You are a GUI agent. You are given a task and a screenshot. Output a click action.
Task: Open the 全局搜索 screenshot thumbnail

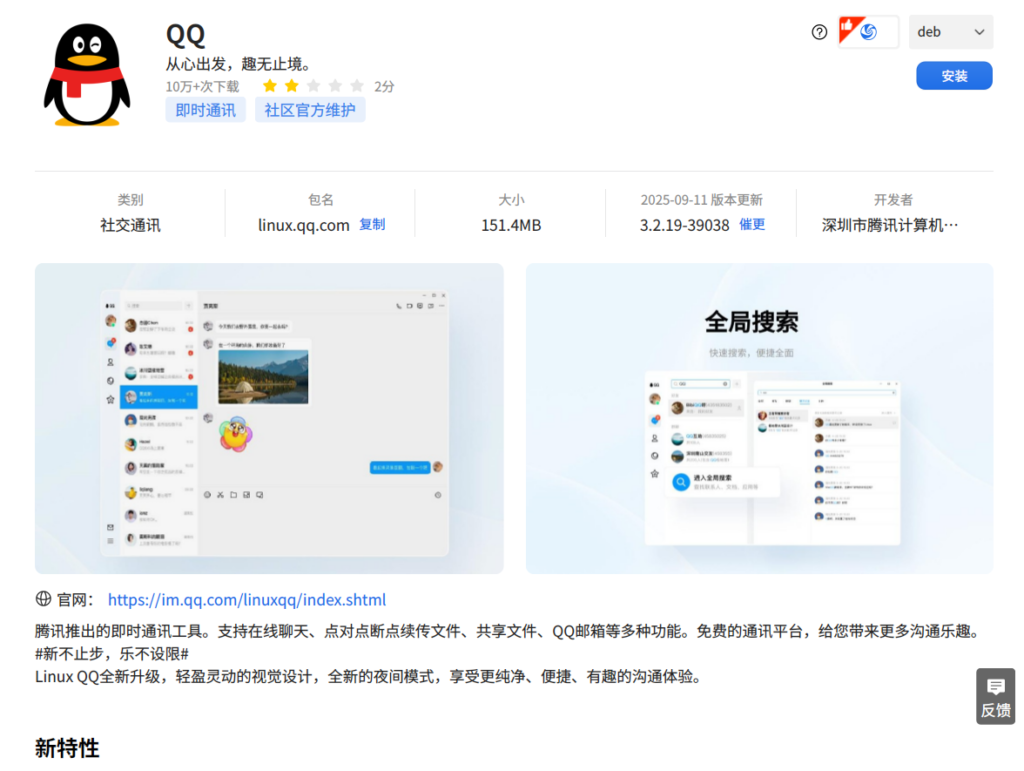(x=759, y=418)
